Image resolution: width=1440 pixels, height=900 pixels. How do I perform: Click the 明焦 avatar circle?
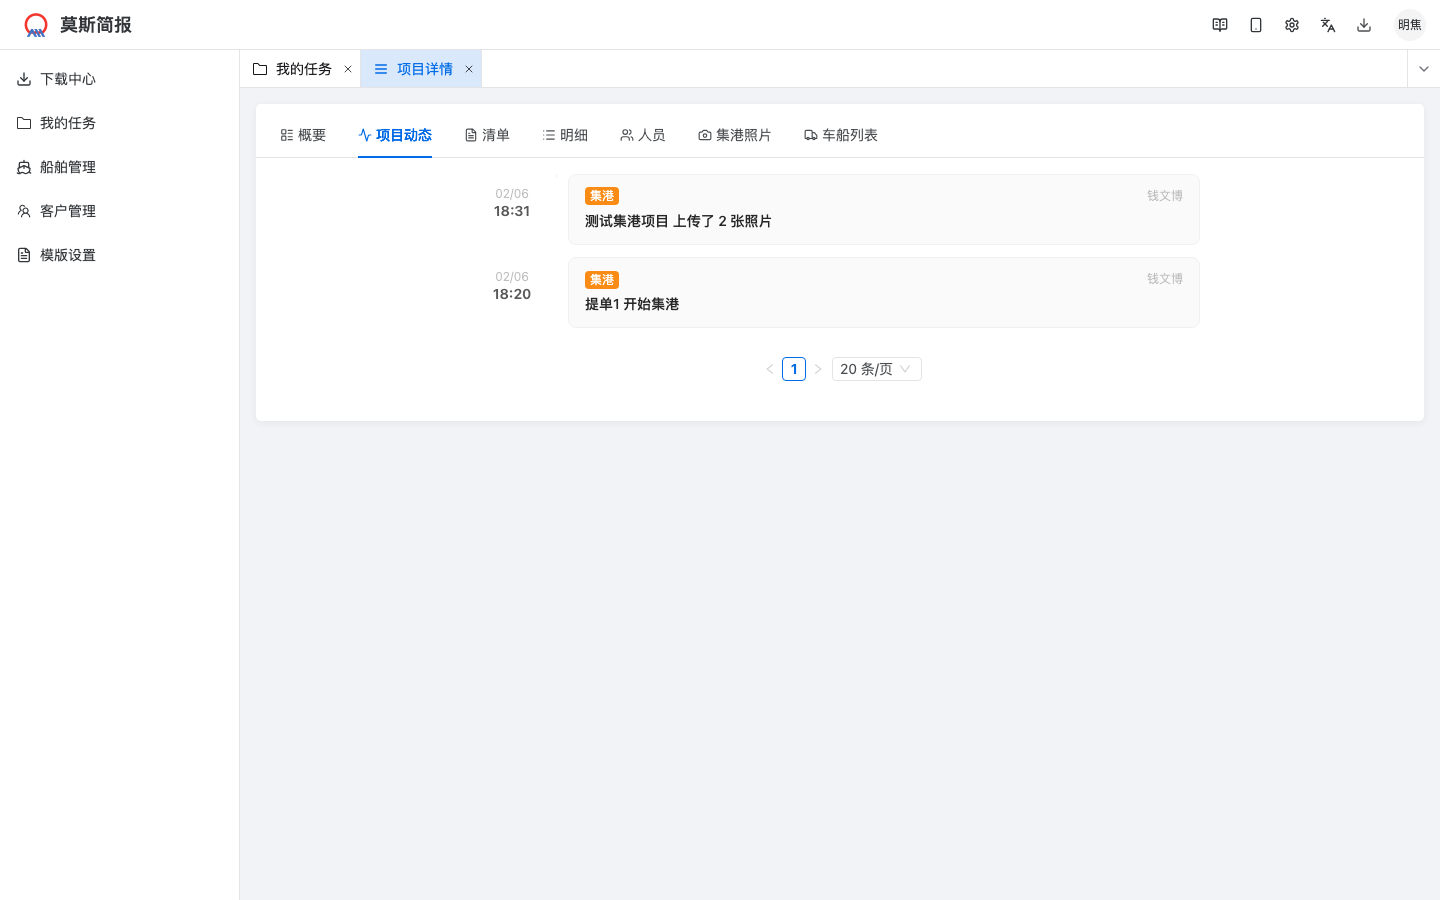(1409, 24)
